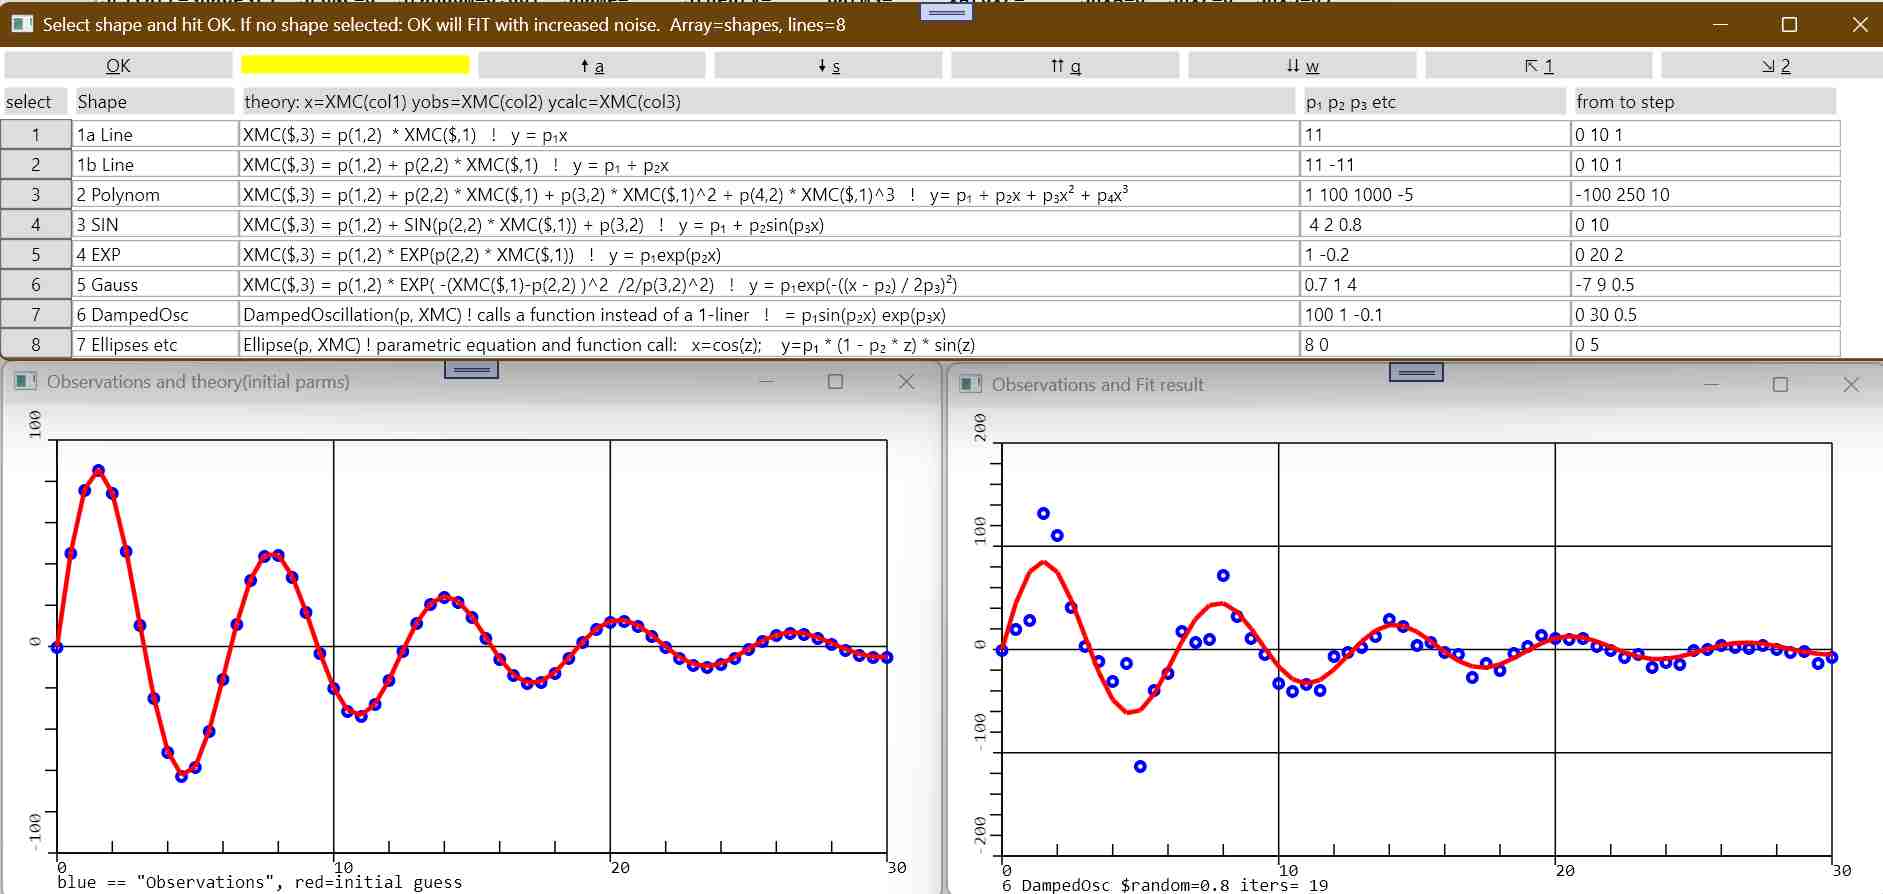Click the OK button

[x=118, y=66]
